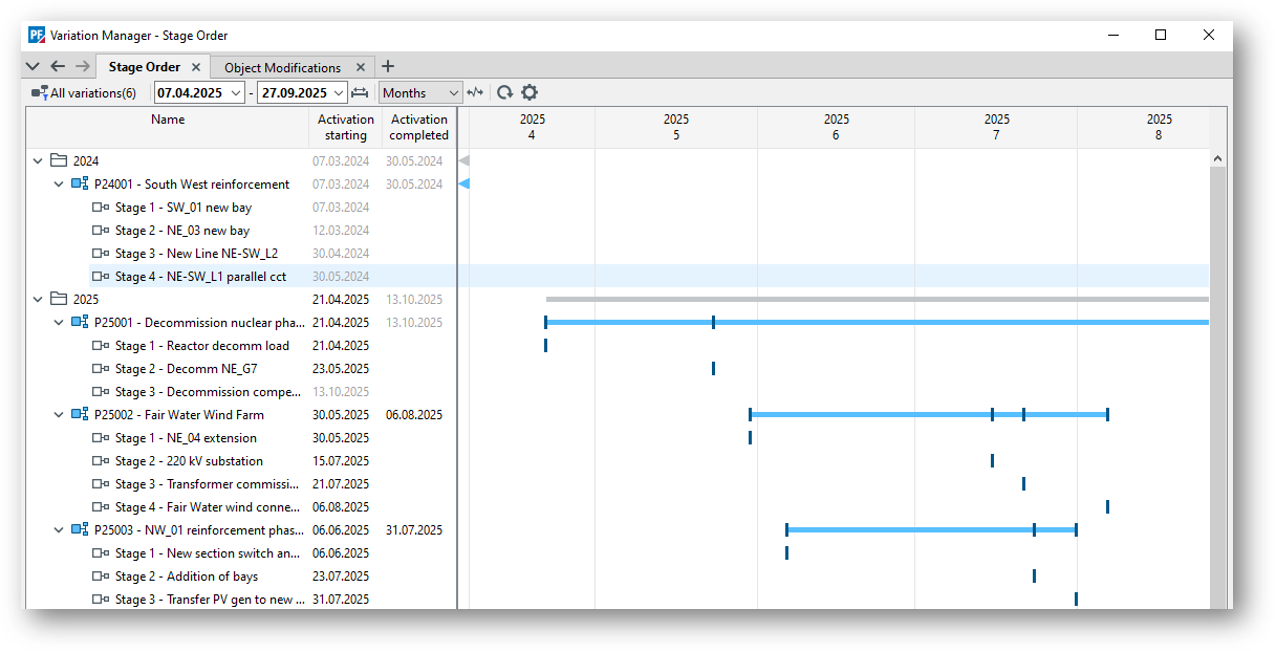The width and height of the screenshot is (1275, 651).
Task: Click the P25002 Fair Water variation icon
Action: (x=80, y=415)
